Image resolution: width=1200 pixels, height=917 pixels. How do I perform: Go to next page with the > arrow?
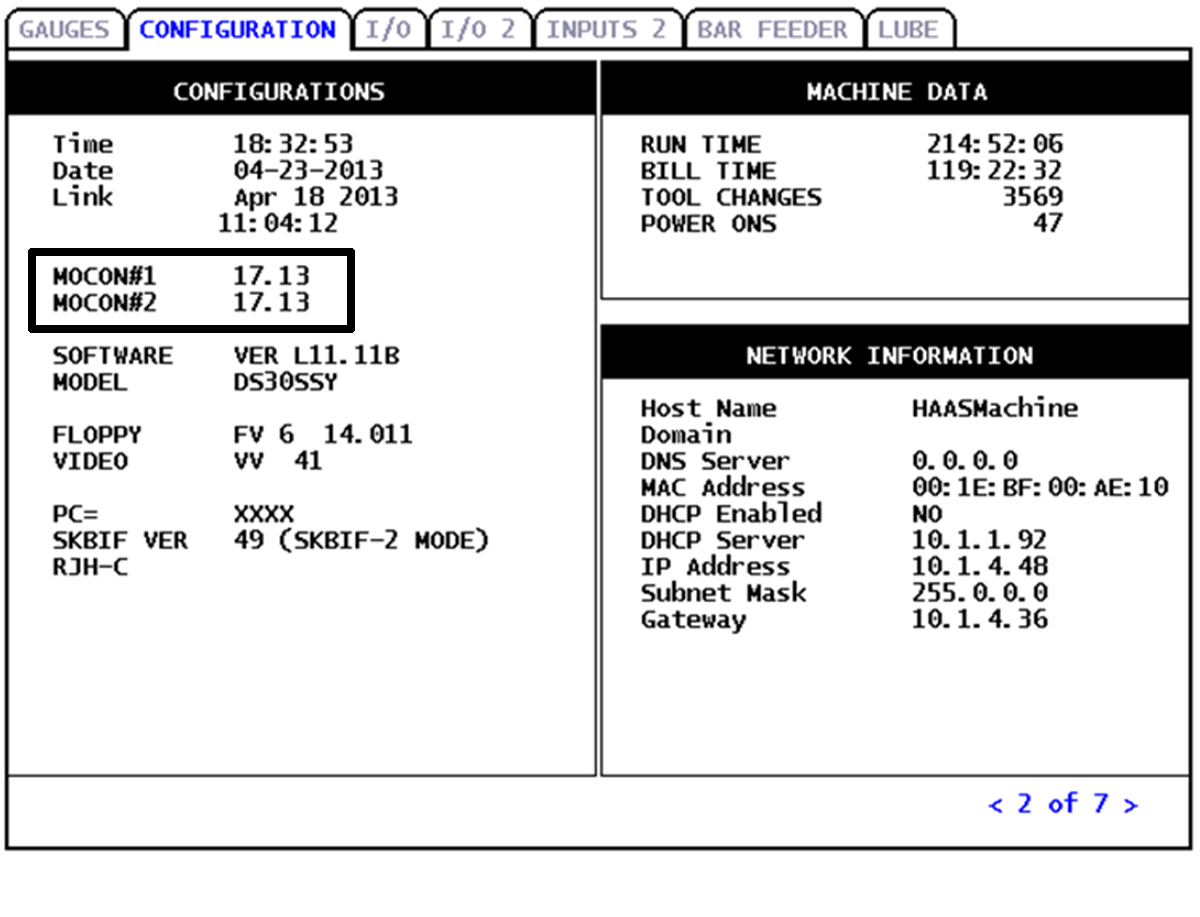pos(1130,805)
